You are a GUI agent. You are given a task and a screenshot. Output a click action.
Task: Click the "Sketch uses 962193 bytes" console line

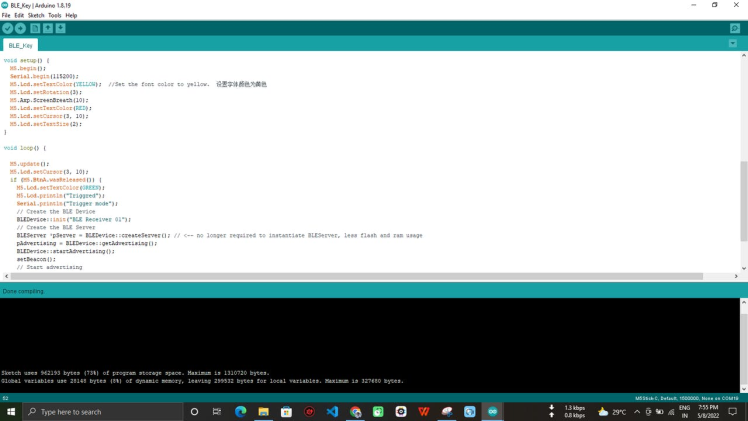pyautogui.click(x=135, y=373)
